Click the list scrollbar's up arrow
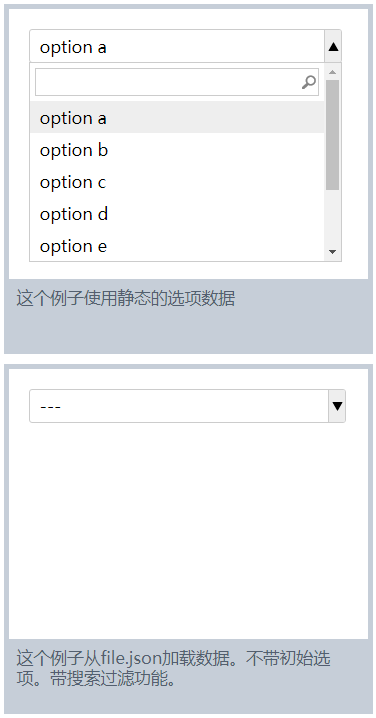The height and width of the screenshot is (718, 376). point(332,72)
